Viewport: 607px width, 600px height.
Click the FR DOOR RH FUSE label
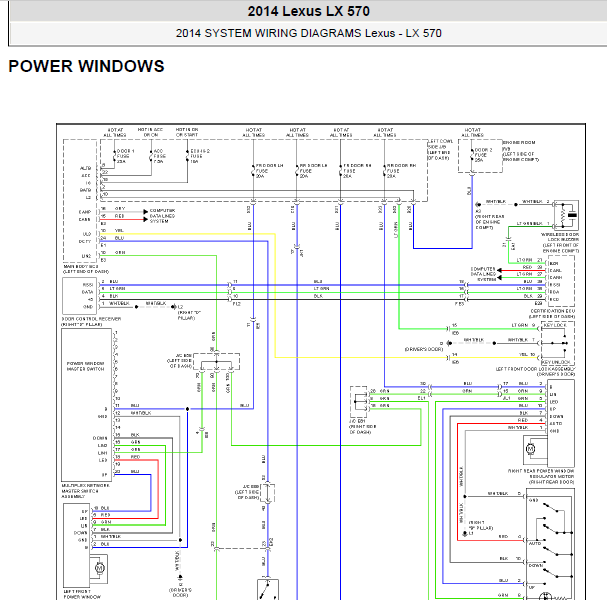pyautogui.click(x=357, y=171)
